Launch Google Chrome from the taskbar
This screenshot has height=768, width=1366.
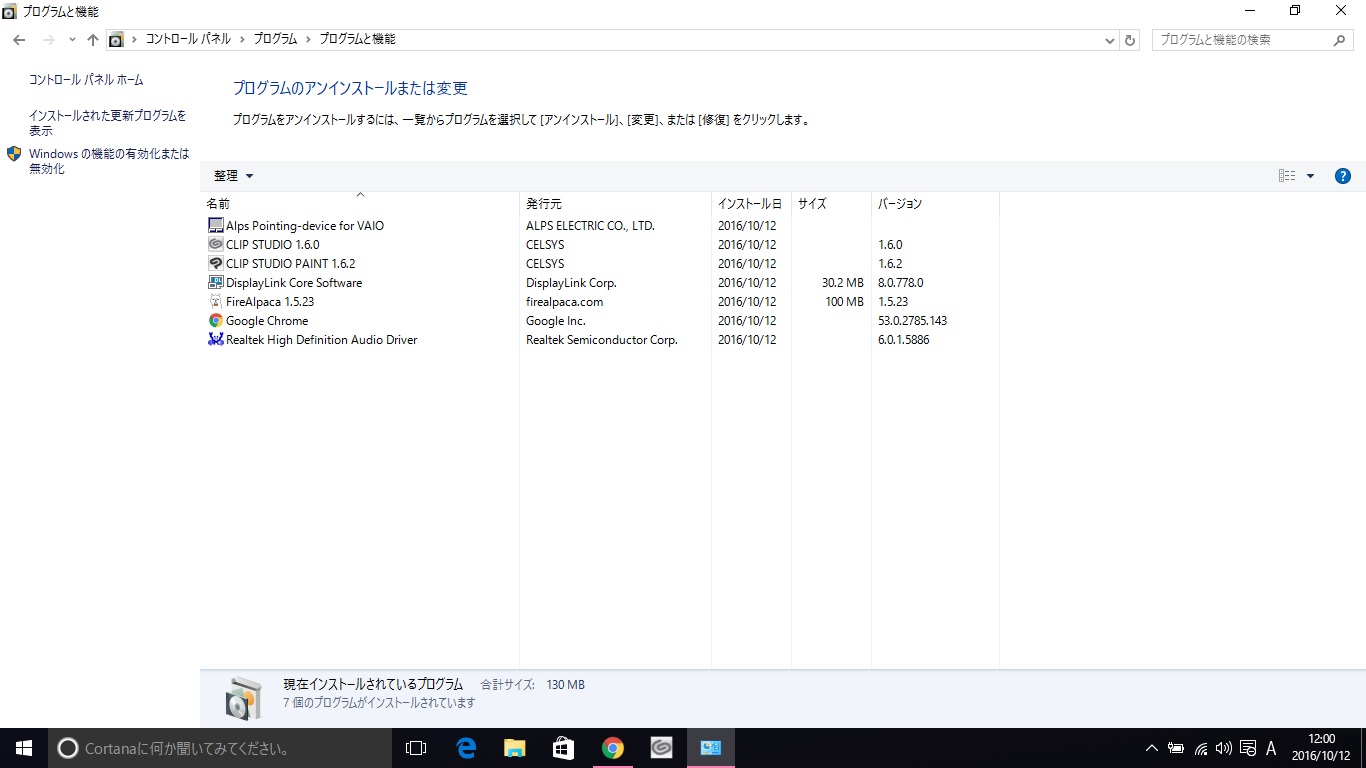pos(613,748)
